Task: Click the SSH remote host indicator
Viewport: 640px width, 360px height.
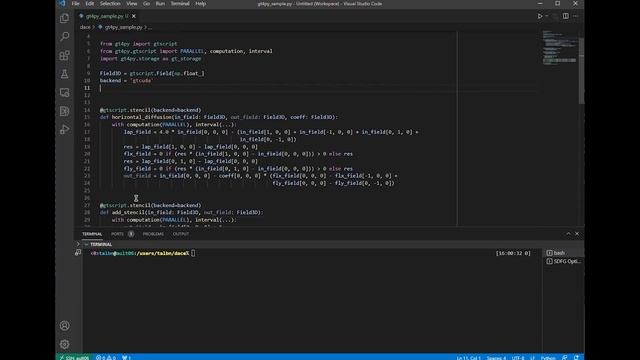Action: point(75,357)
